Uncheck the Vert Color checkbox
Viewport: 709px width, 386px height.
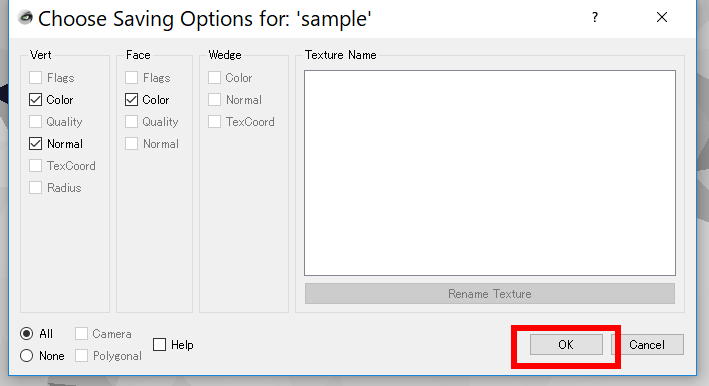click(35, 99)
